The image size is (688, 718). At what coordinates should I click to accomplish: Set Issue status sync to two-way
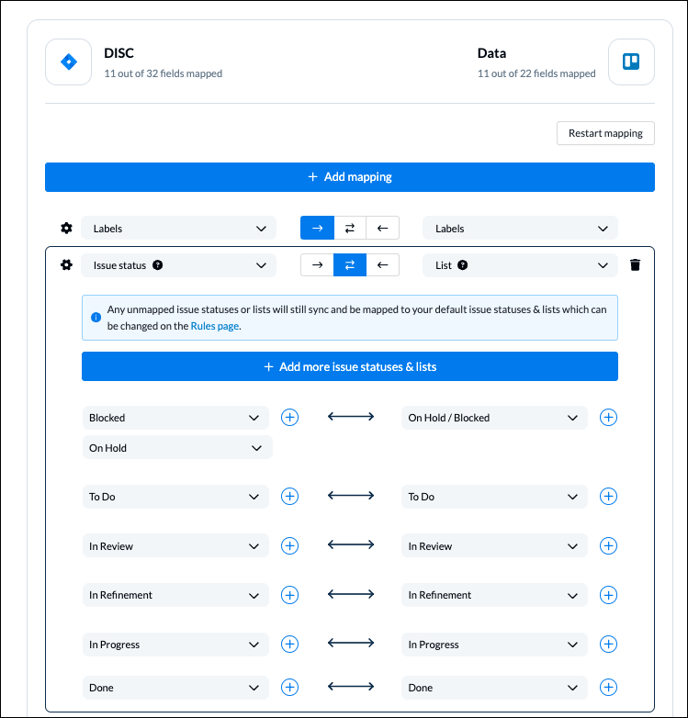(350, 265)
